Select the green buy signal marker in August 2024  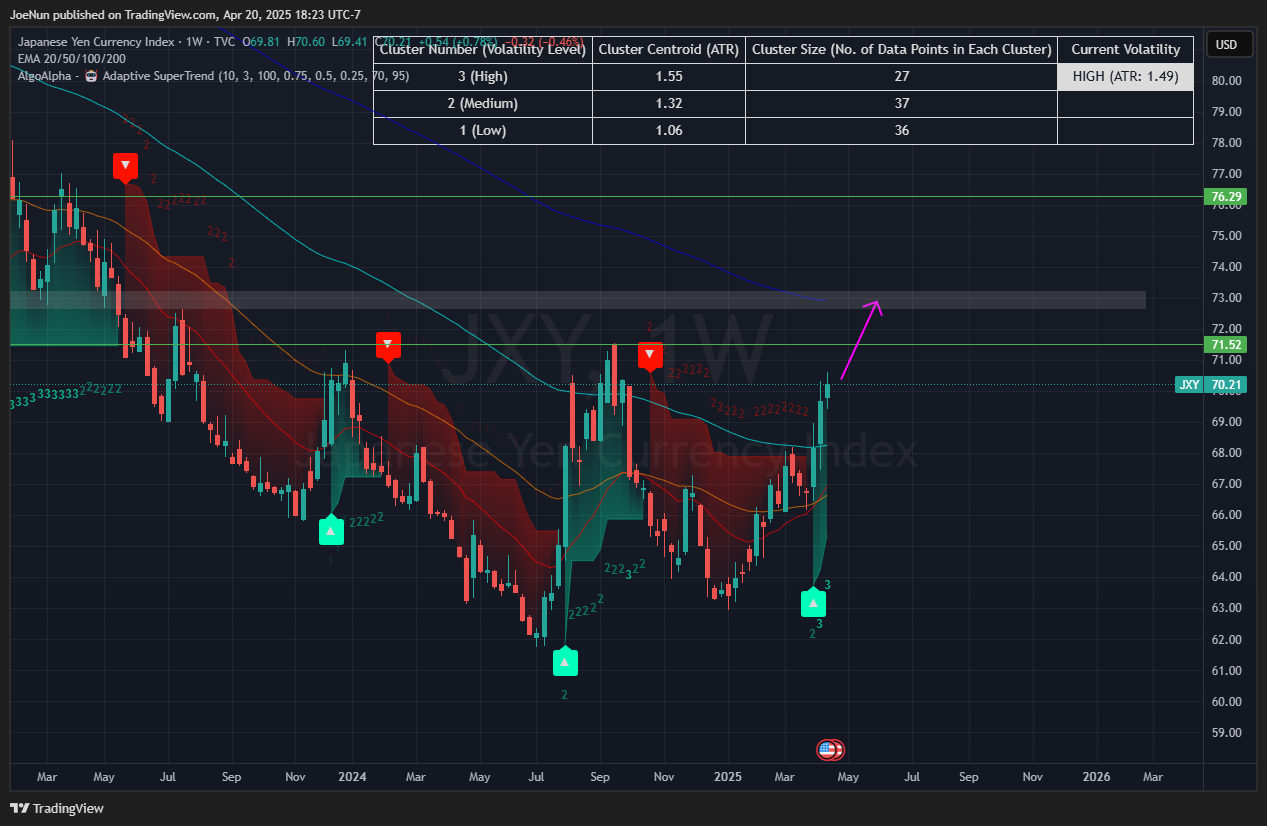(x=566, y=661)
